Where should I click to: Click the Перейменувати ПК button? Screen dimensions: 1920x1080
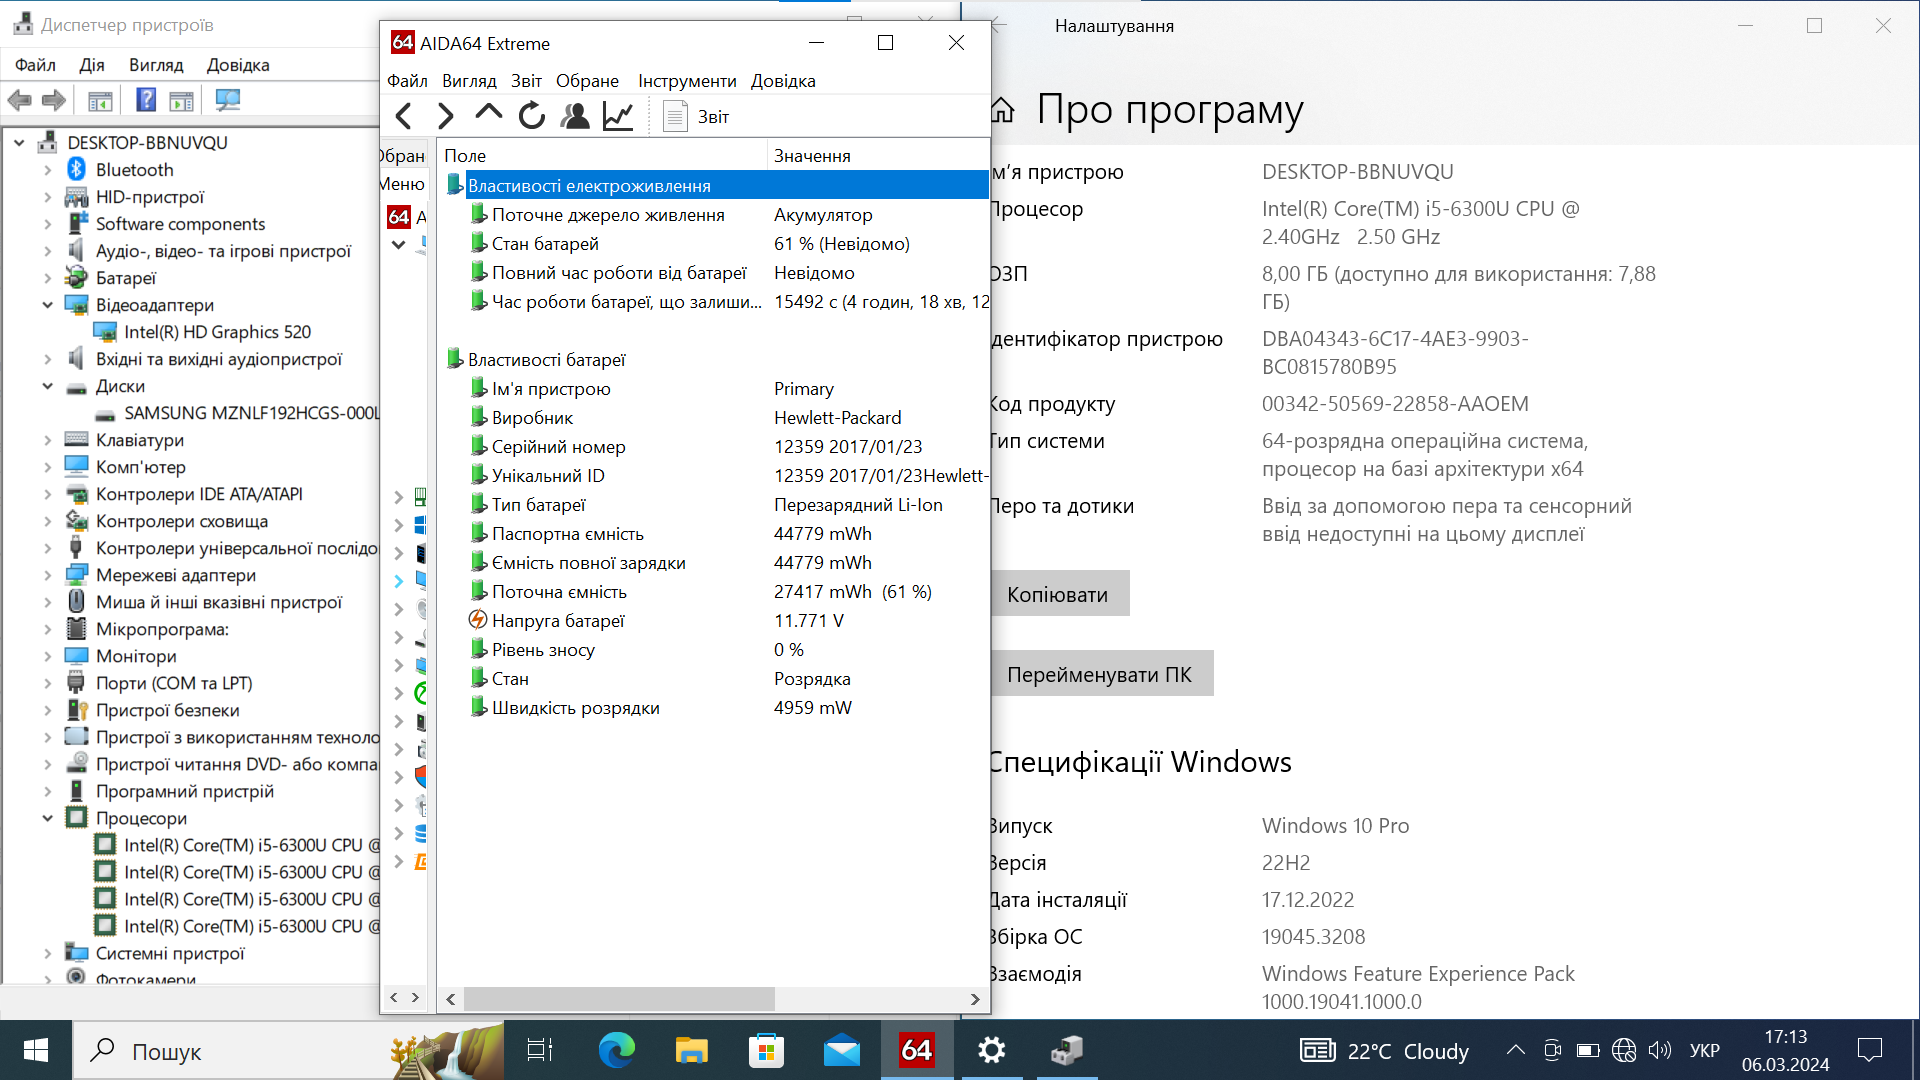(1100, 674)
